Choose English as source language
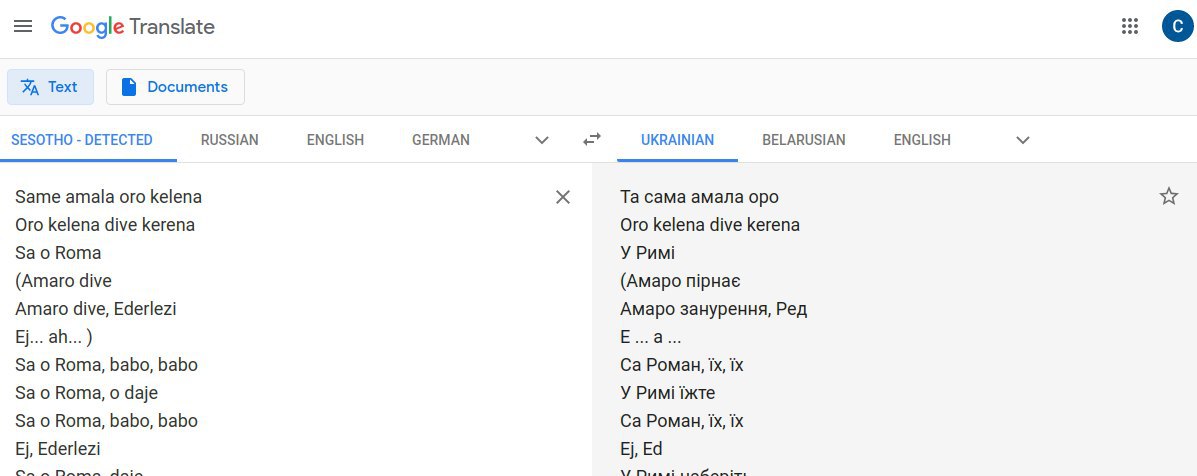Image resolution: width=1197 pixels, height=476 pixels. pyautogui.click(x=335, y=140)
